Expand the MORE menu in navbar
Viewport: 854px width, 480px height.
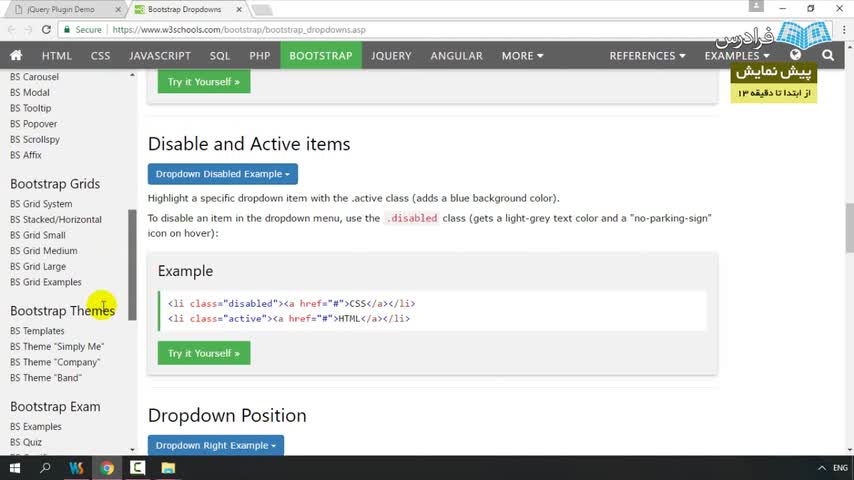click(x=522, y=56)
